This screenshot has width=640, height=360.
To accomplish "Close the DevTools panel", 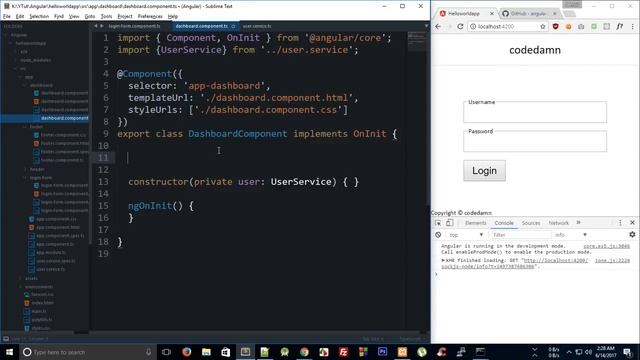I will 632,222.
